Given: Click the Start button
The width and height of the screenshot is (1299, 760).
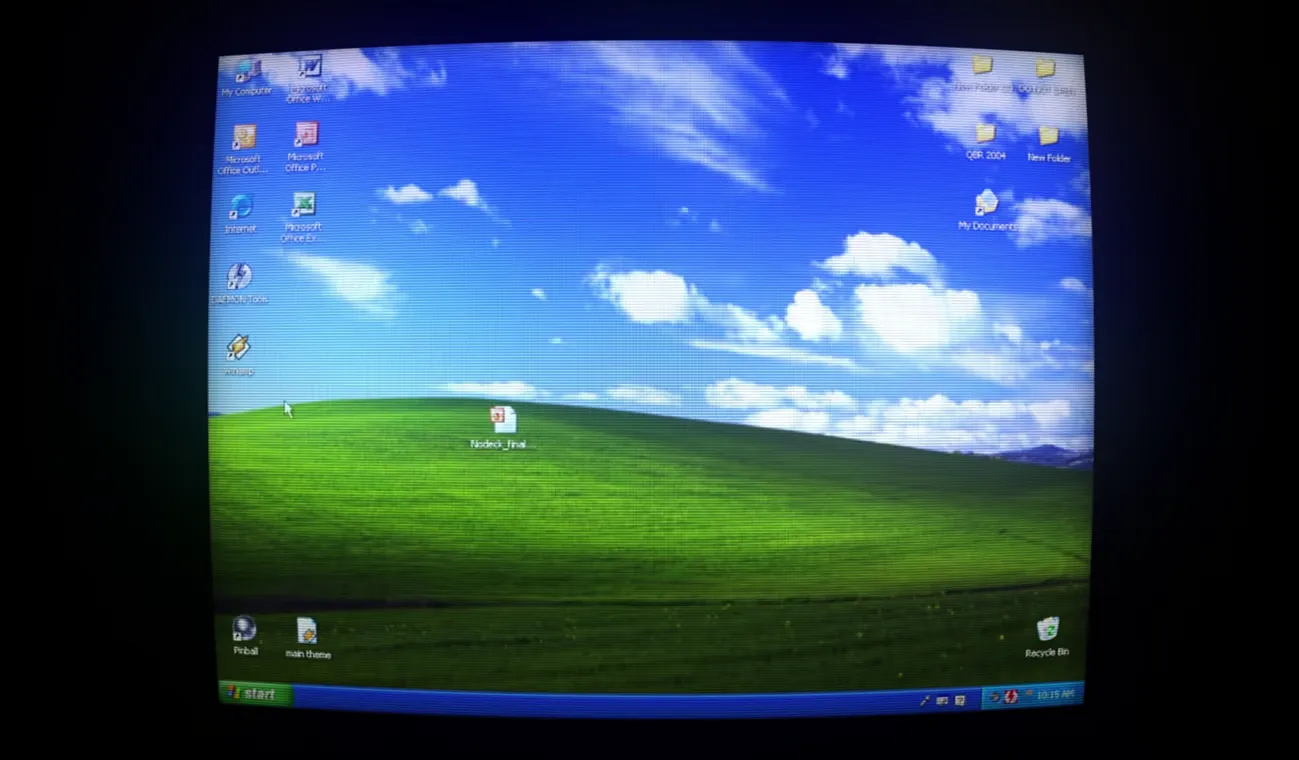Looking at the screenshot, I should [x=255, y=693].
